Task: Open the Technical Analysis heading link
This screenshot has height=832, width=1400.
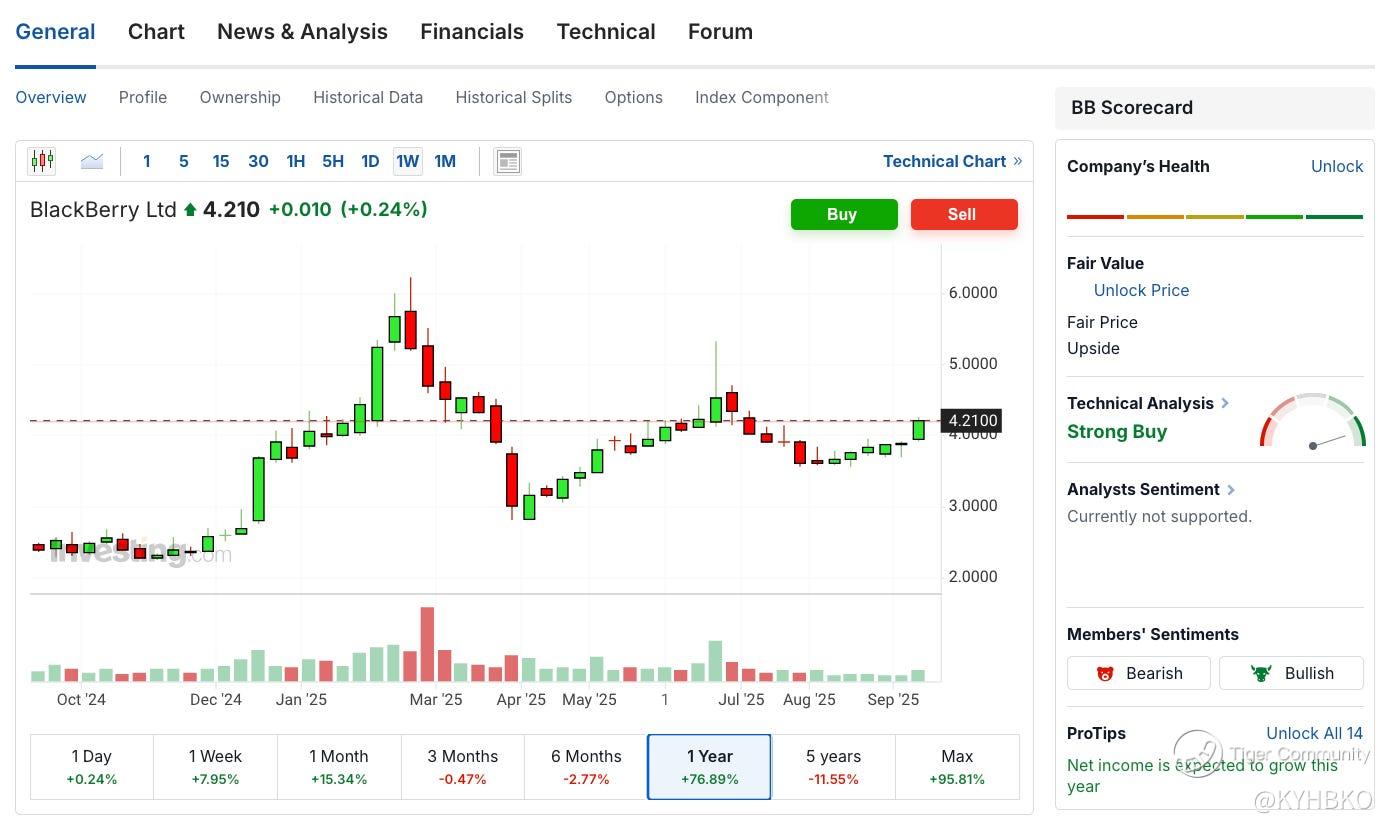Action: (1140, 403)
